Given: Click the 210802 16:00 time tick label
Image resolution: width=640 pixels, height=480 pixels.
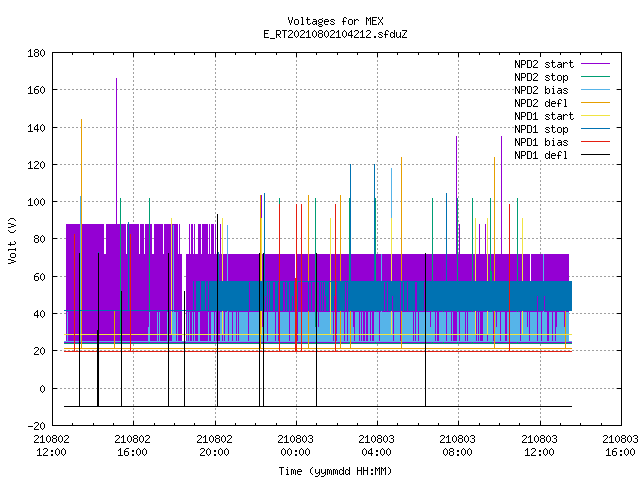Looking at the screenshot, I should coord(133,446).
